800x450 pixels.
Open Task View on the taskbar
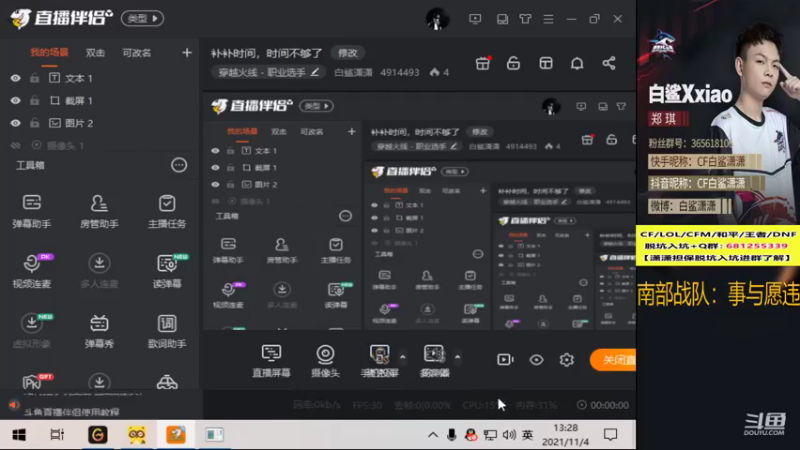(x=57, y=435)
